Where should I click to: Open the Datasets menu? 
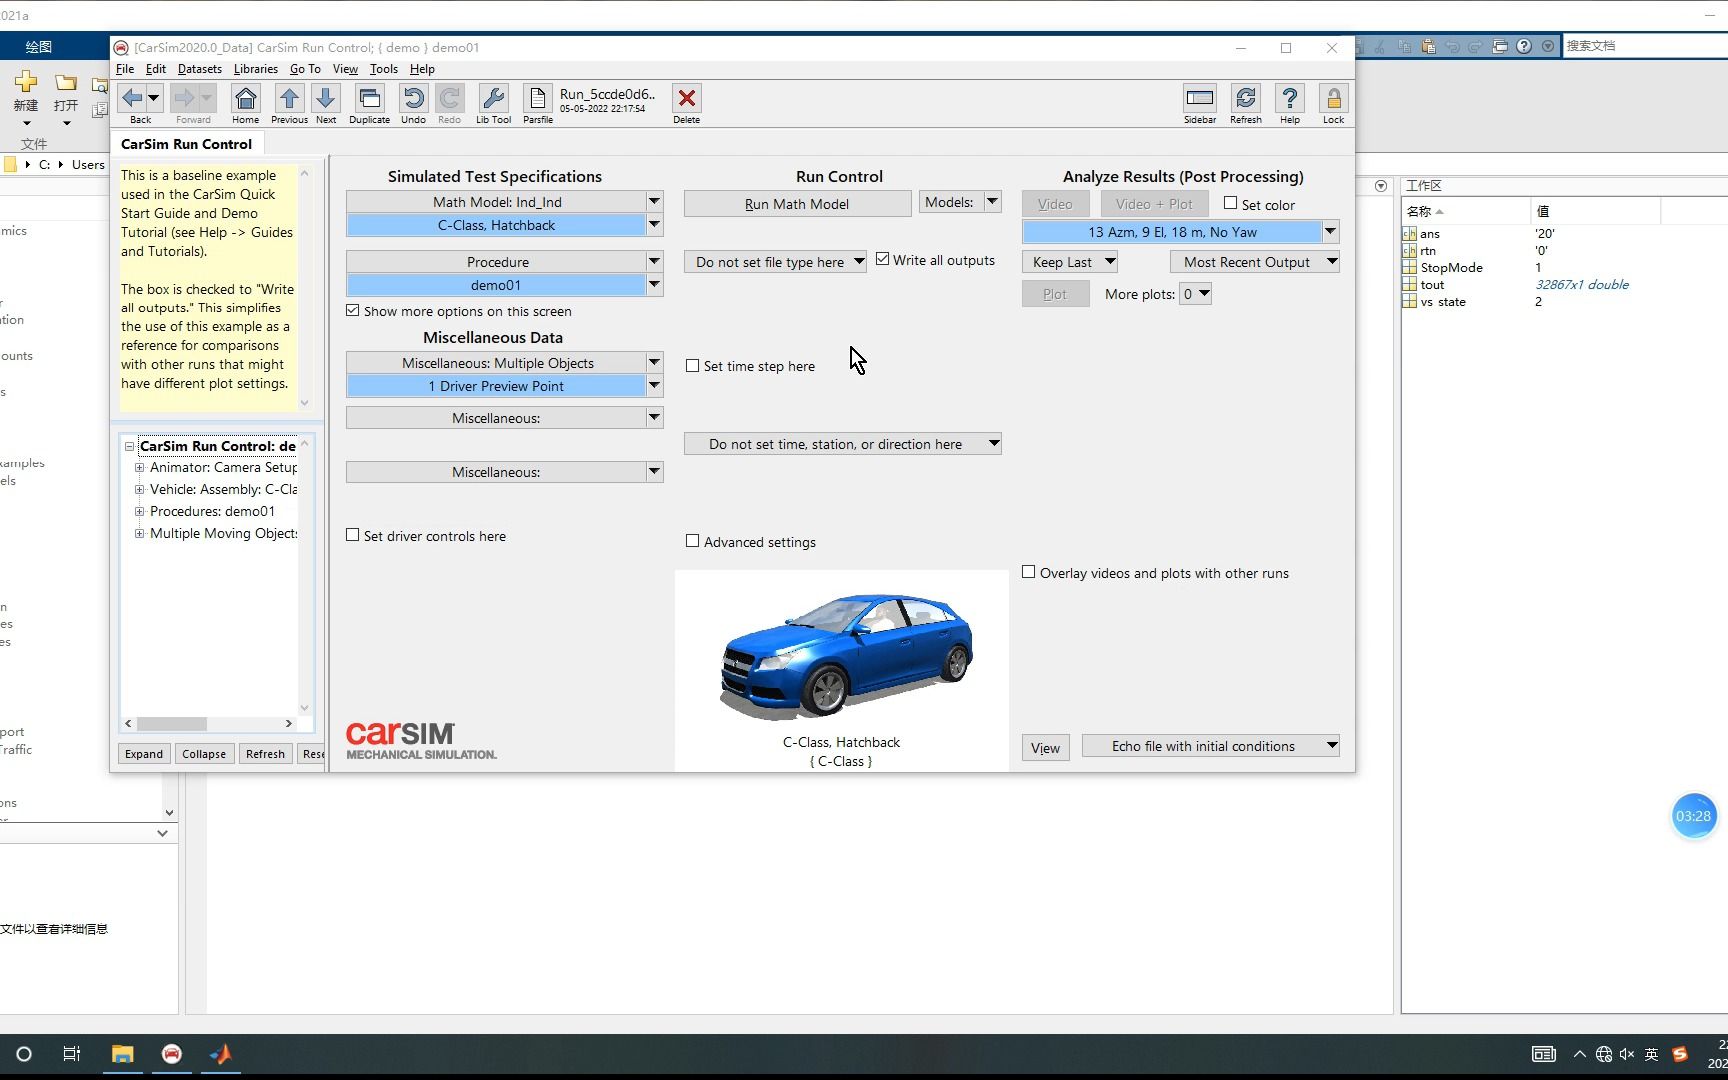[199, 69]
